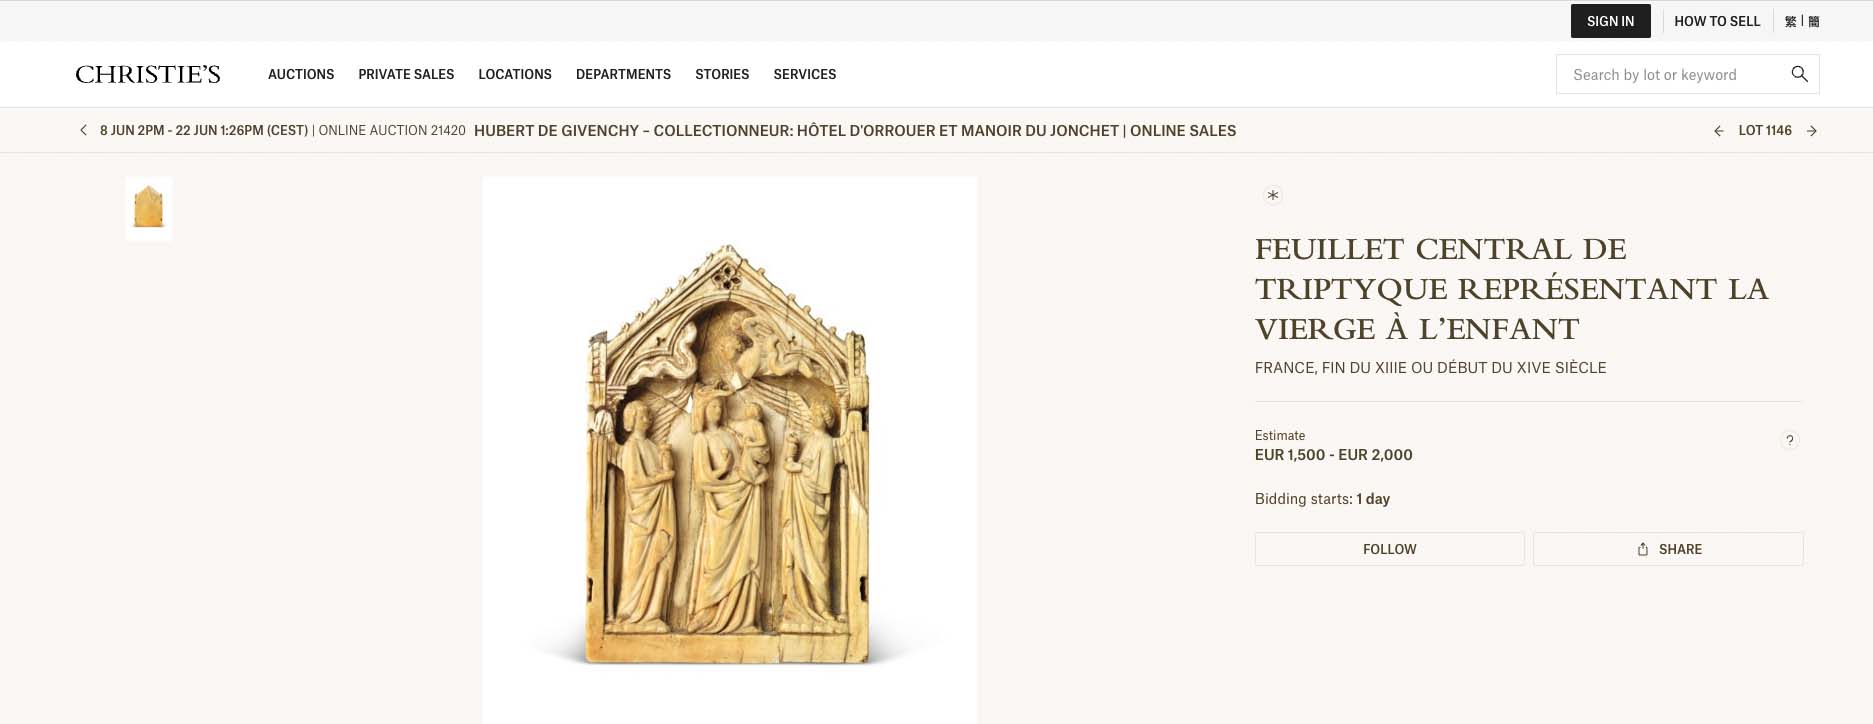The width and height of the screenshot is (1873, 724).
Task: Switch language to Simplified Chinese
Action: click(1814, 21)
